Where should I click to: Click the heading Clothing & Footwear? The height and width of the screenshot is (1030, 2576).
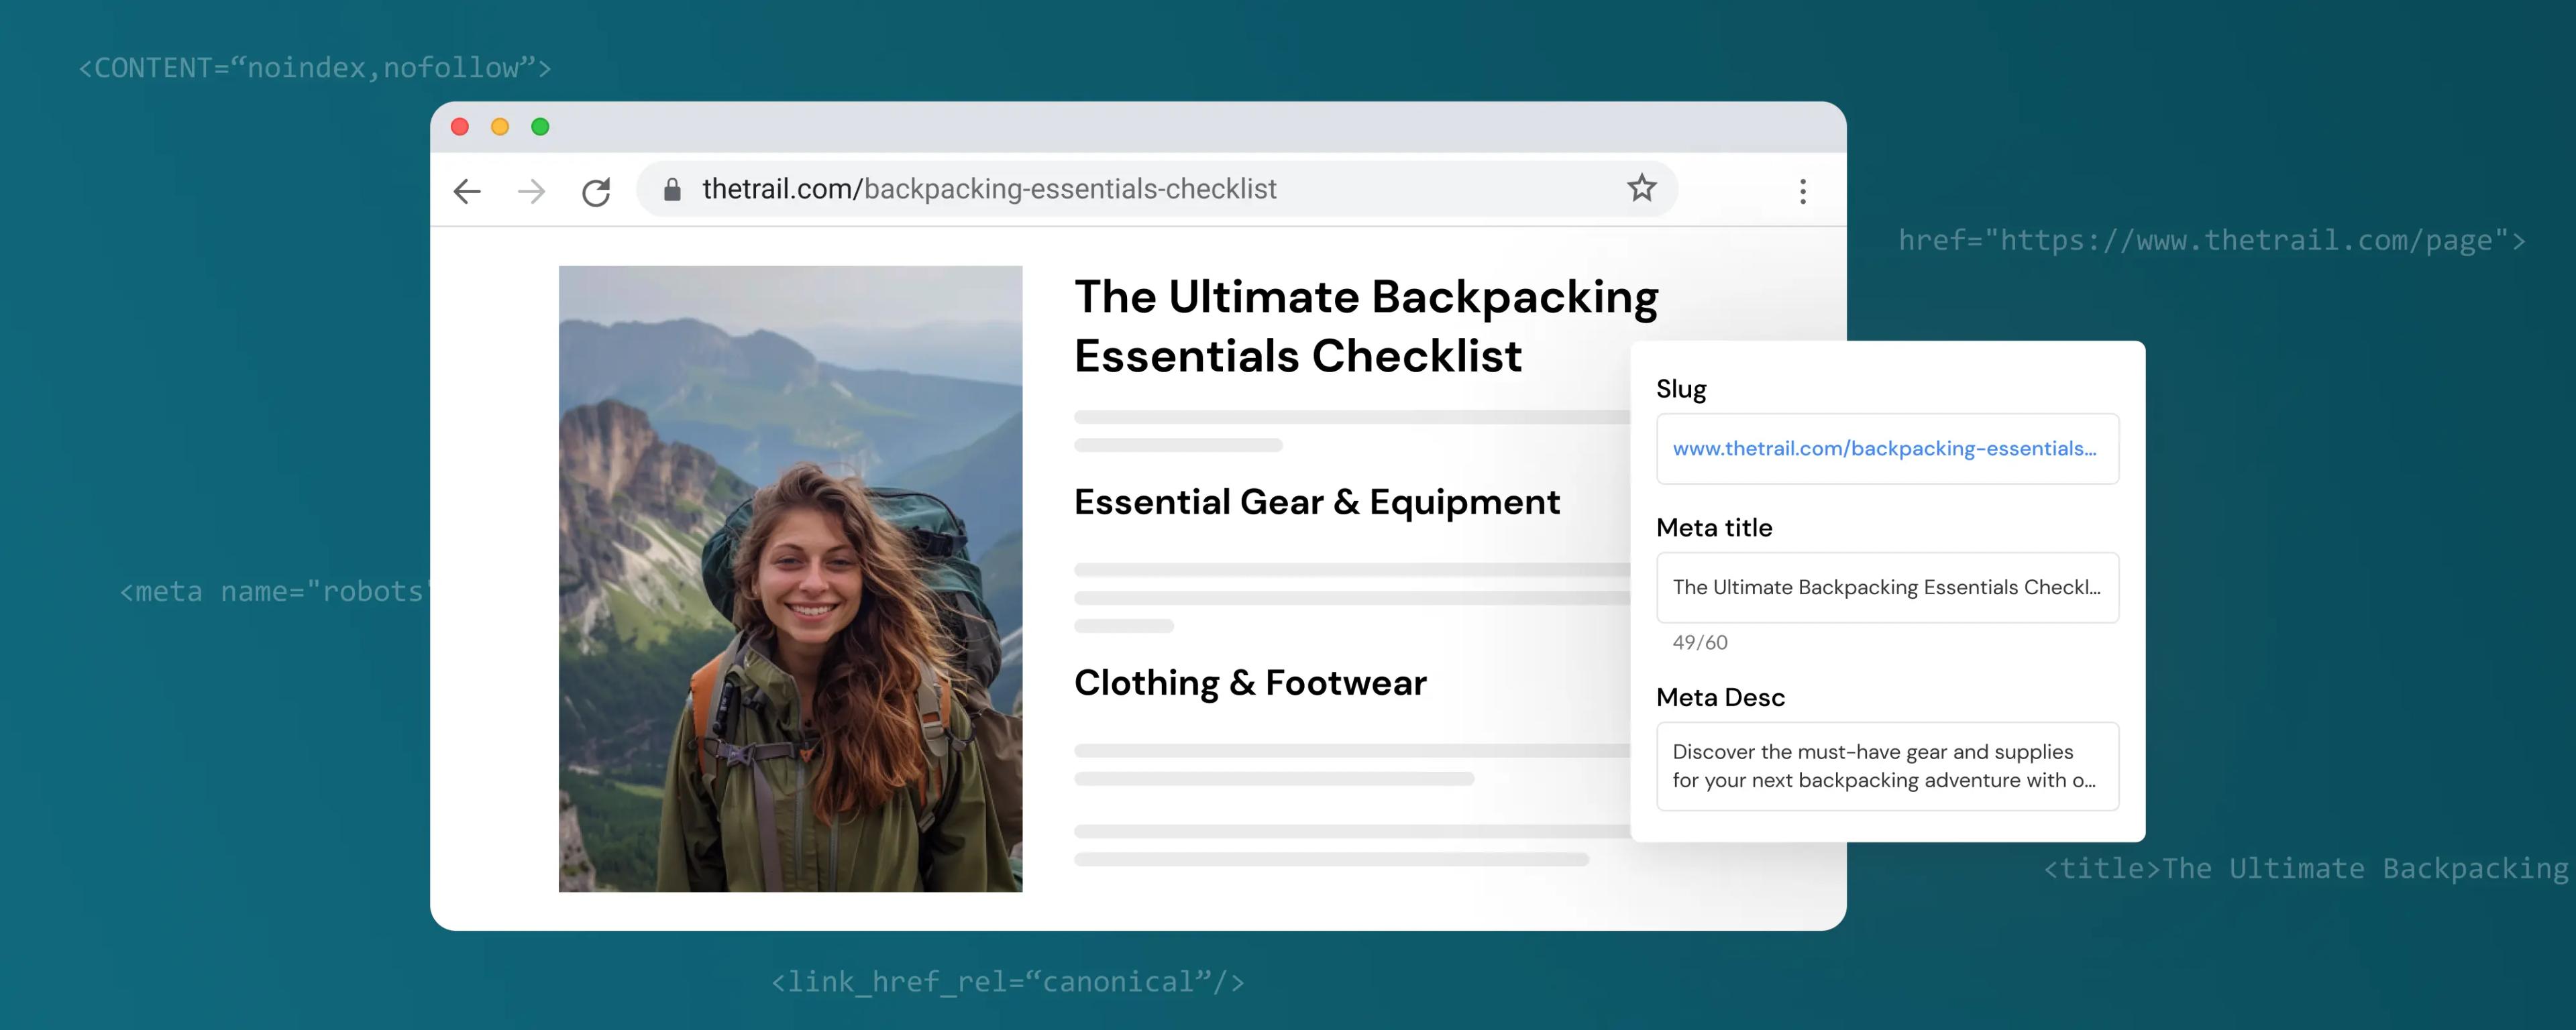[1250, 683]
